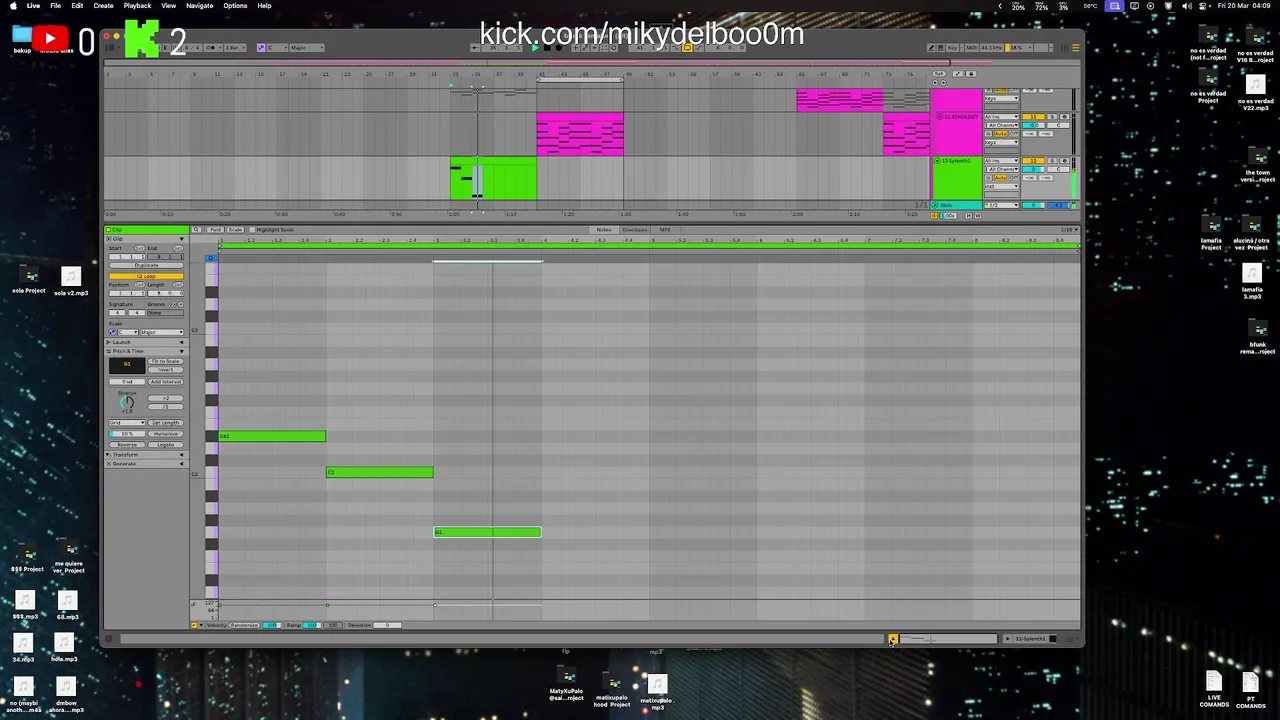Click the Fit to Scale button
The image size is (1280, 720).
(165, 361)
